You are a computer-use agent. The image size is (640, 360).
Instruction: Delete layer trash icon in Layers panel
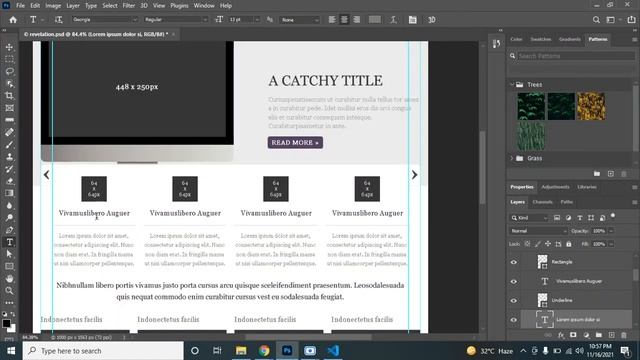pos(624,335)
